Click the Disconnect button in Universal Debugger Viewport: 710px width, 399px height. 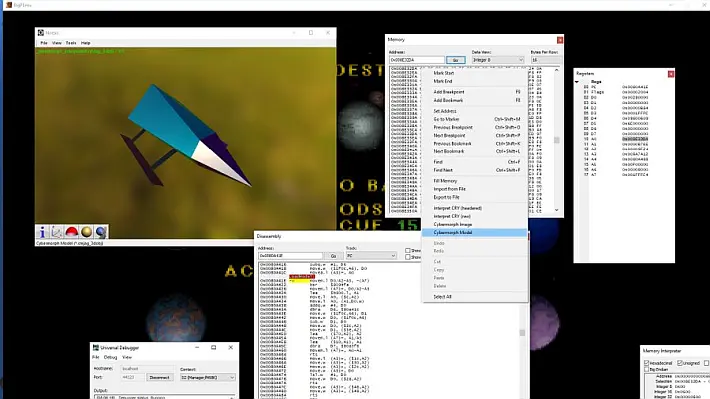pyautogui.click(x=159, y=377)
